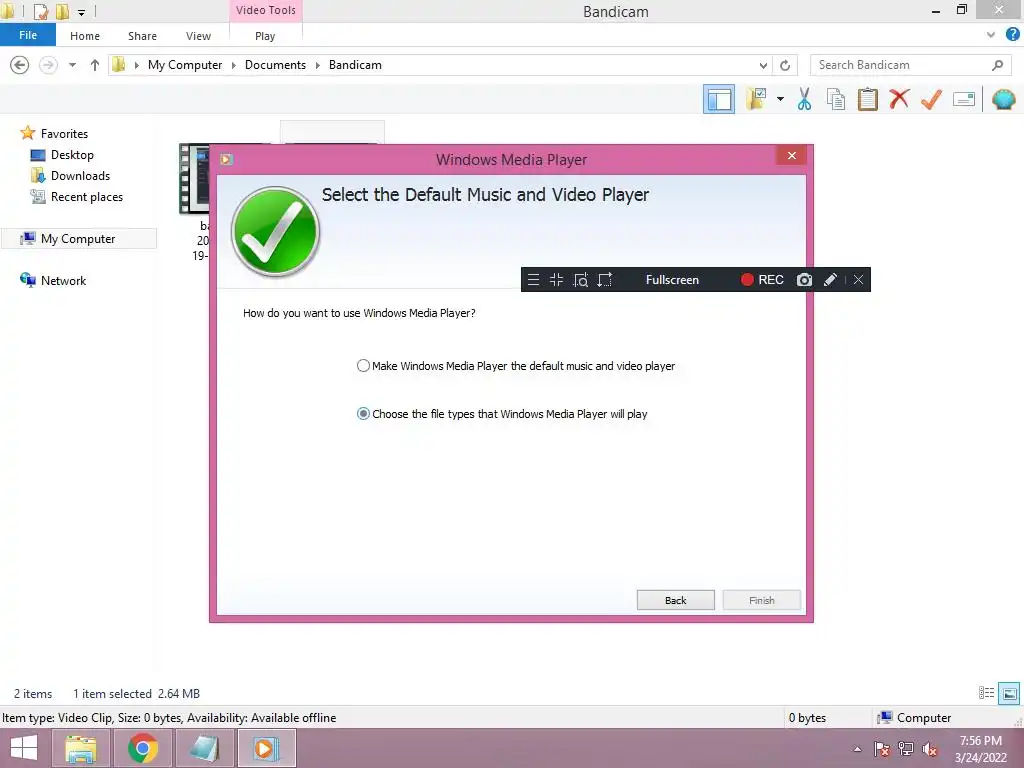Show hidden tray icons arrow

click(x=857, y=749)
